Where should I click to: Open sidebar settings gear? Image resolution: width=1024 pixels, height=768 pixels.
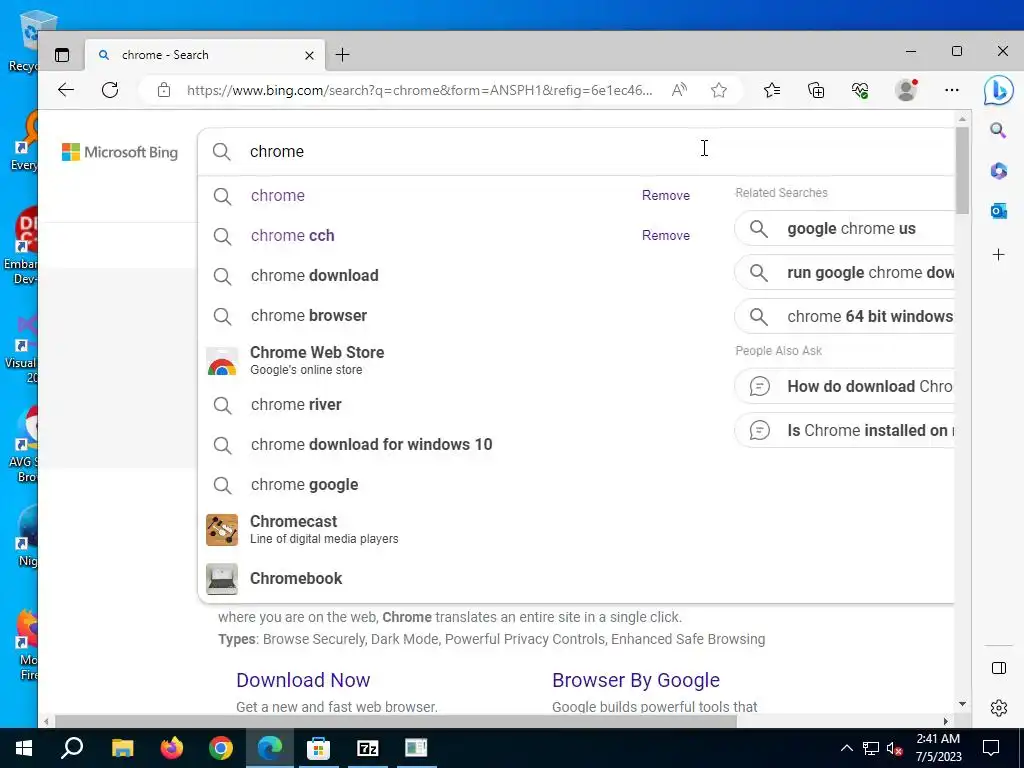(999, 708)
